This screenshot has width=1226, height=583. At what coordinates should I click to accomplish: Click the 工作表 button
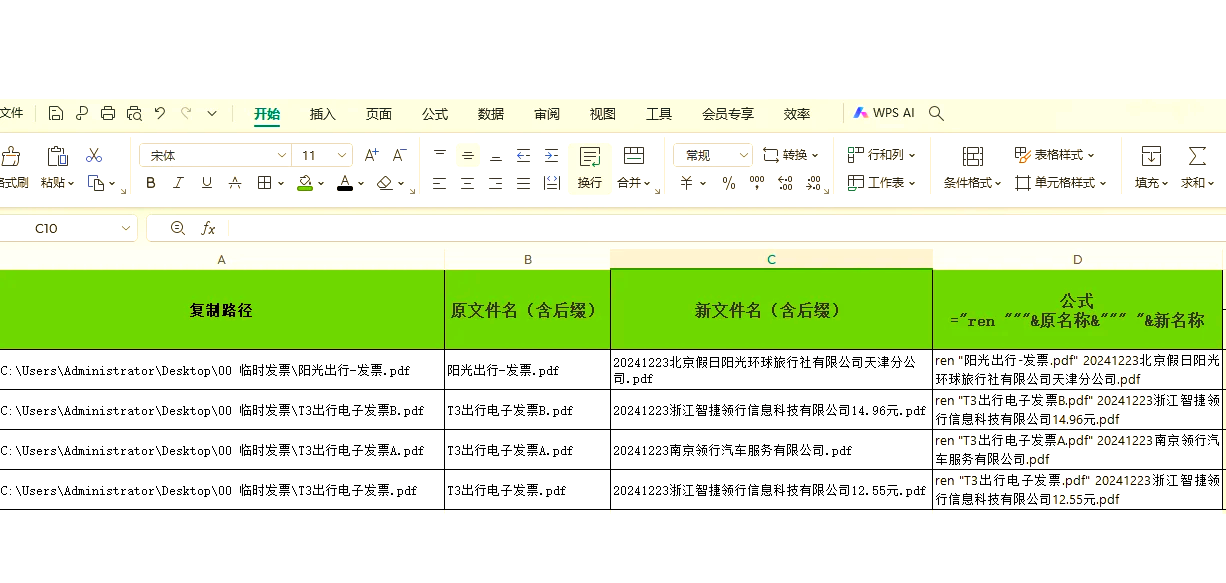[x=881, y=183]
